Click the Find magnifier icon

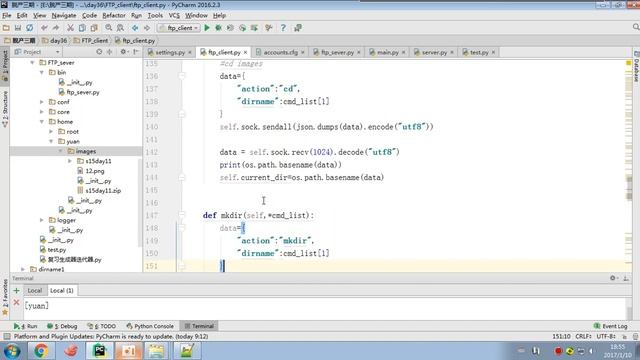[109, 28]
